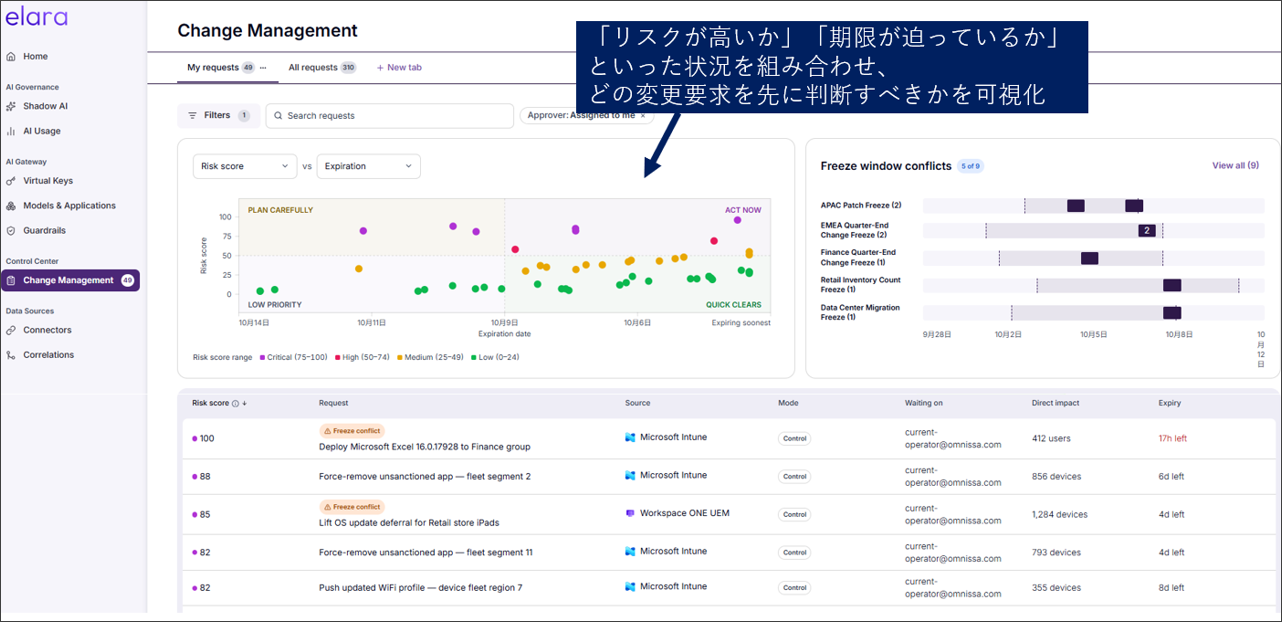Toggle the High (50–74) legend item
The height and width of the screenshot is (622, 1282).
(x=363, y=357)
